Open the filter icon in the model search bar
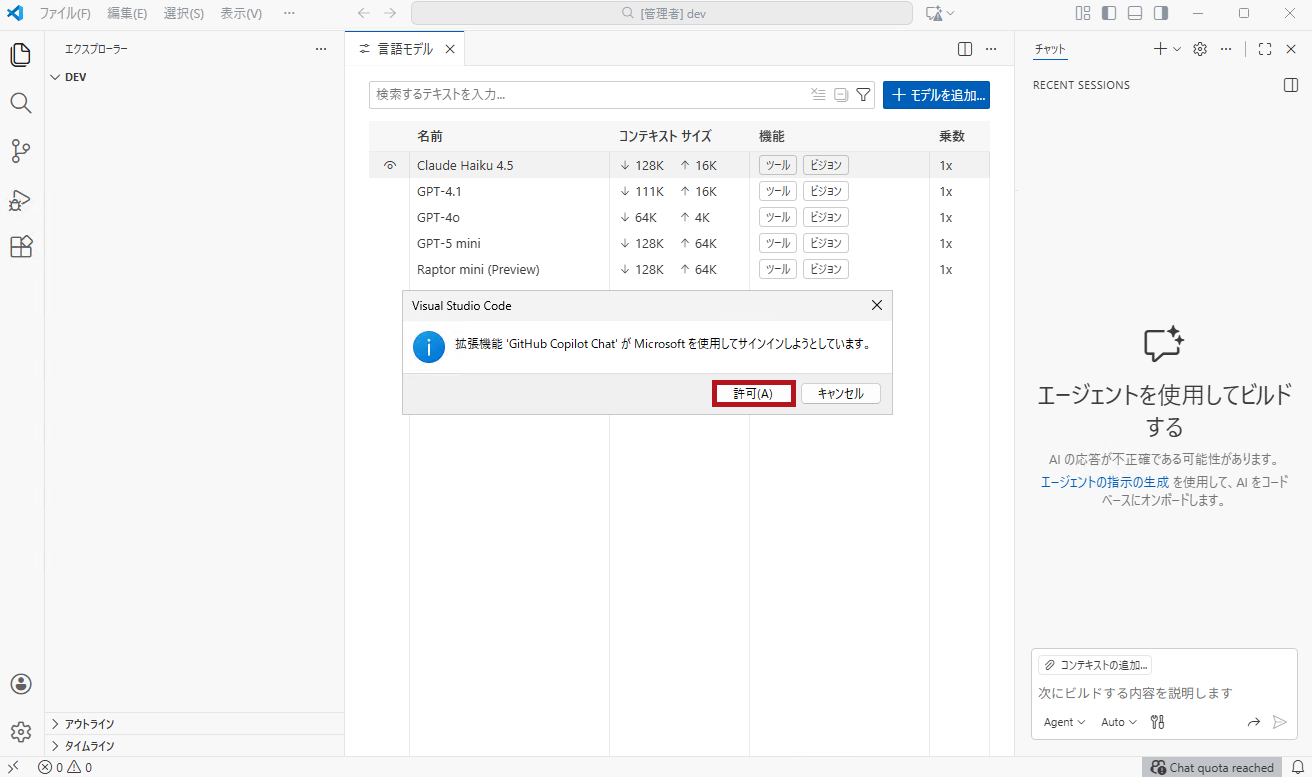This screenshot has height=777, width=1312. tap(862, 94)
